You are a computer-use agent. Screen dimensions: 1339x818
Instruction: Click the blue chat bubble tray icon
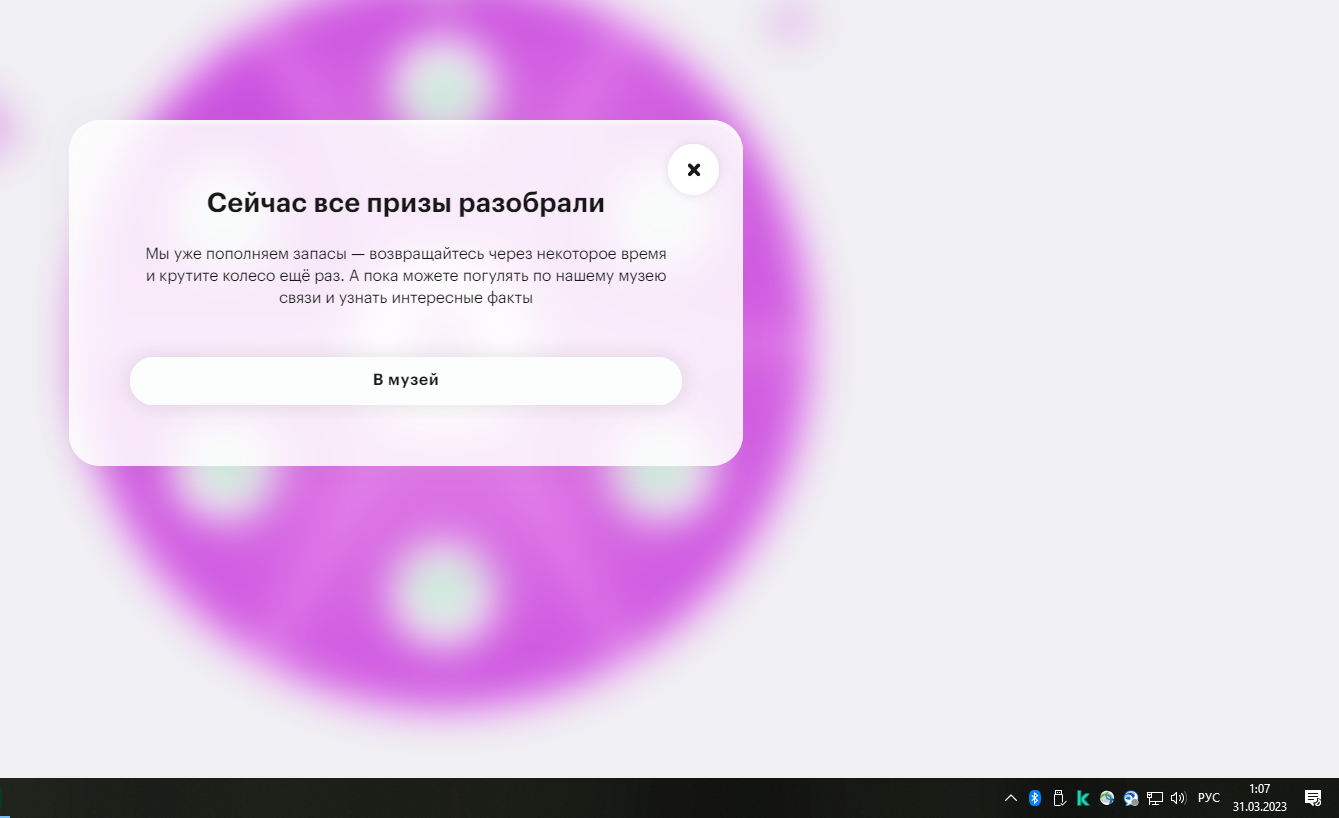pyautogui.click(x=1131, y=798)
